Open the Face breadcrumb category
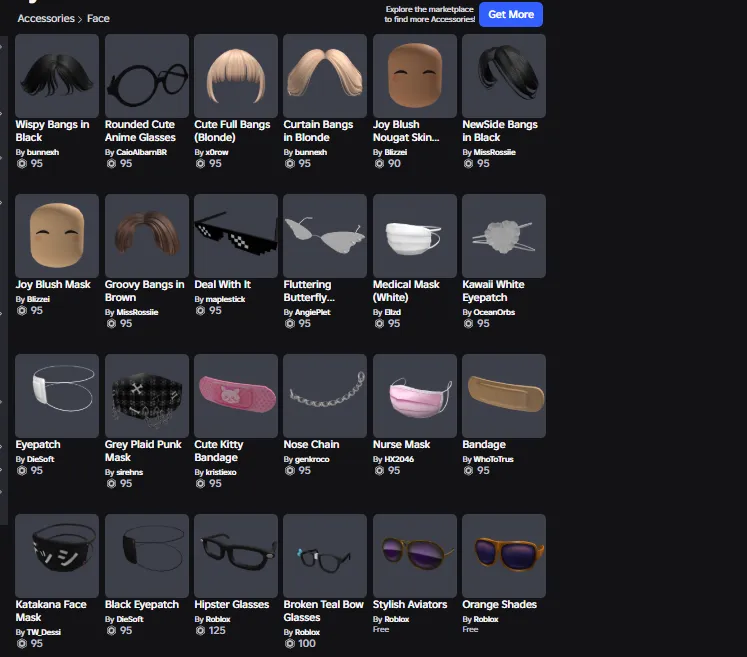 coord(98,18)
